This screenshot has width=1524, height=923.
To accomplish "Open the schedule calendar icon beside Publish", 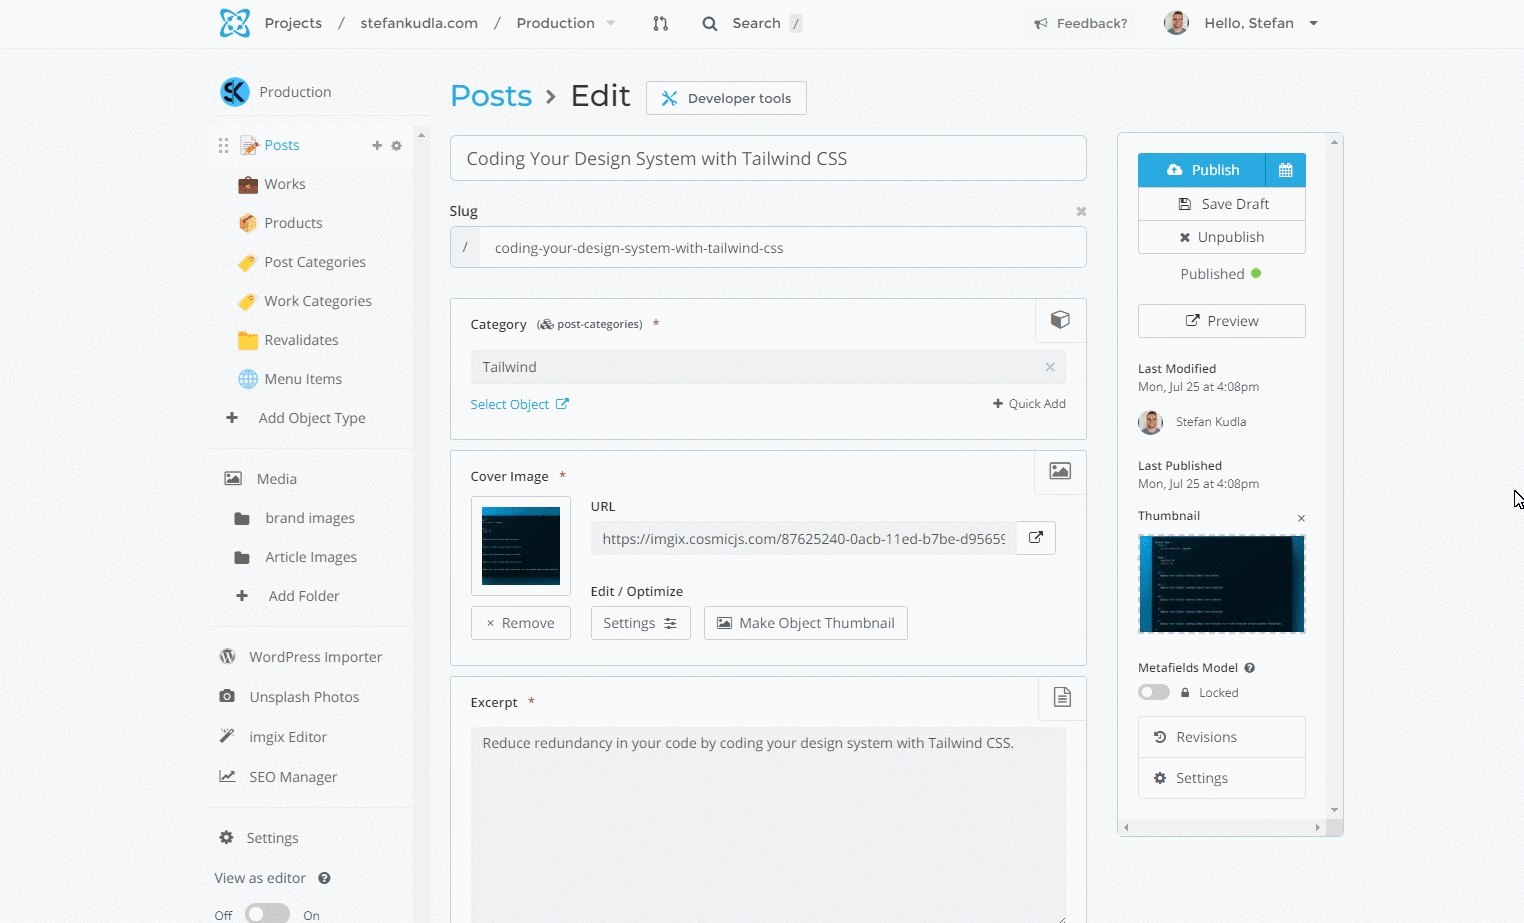I will point(1286,170).
